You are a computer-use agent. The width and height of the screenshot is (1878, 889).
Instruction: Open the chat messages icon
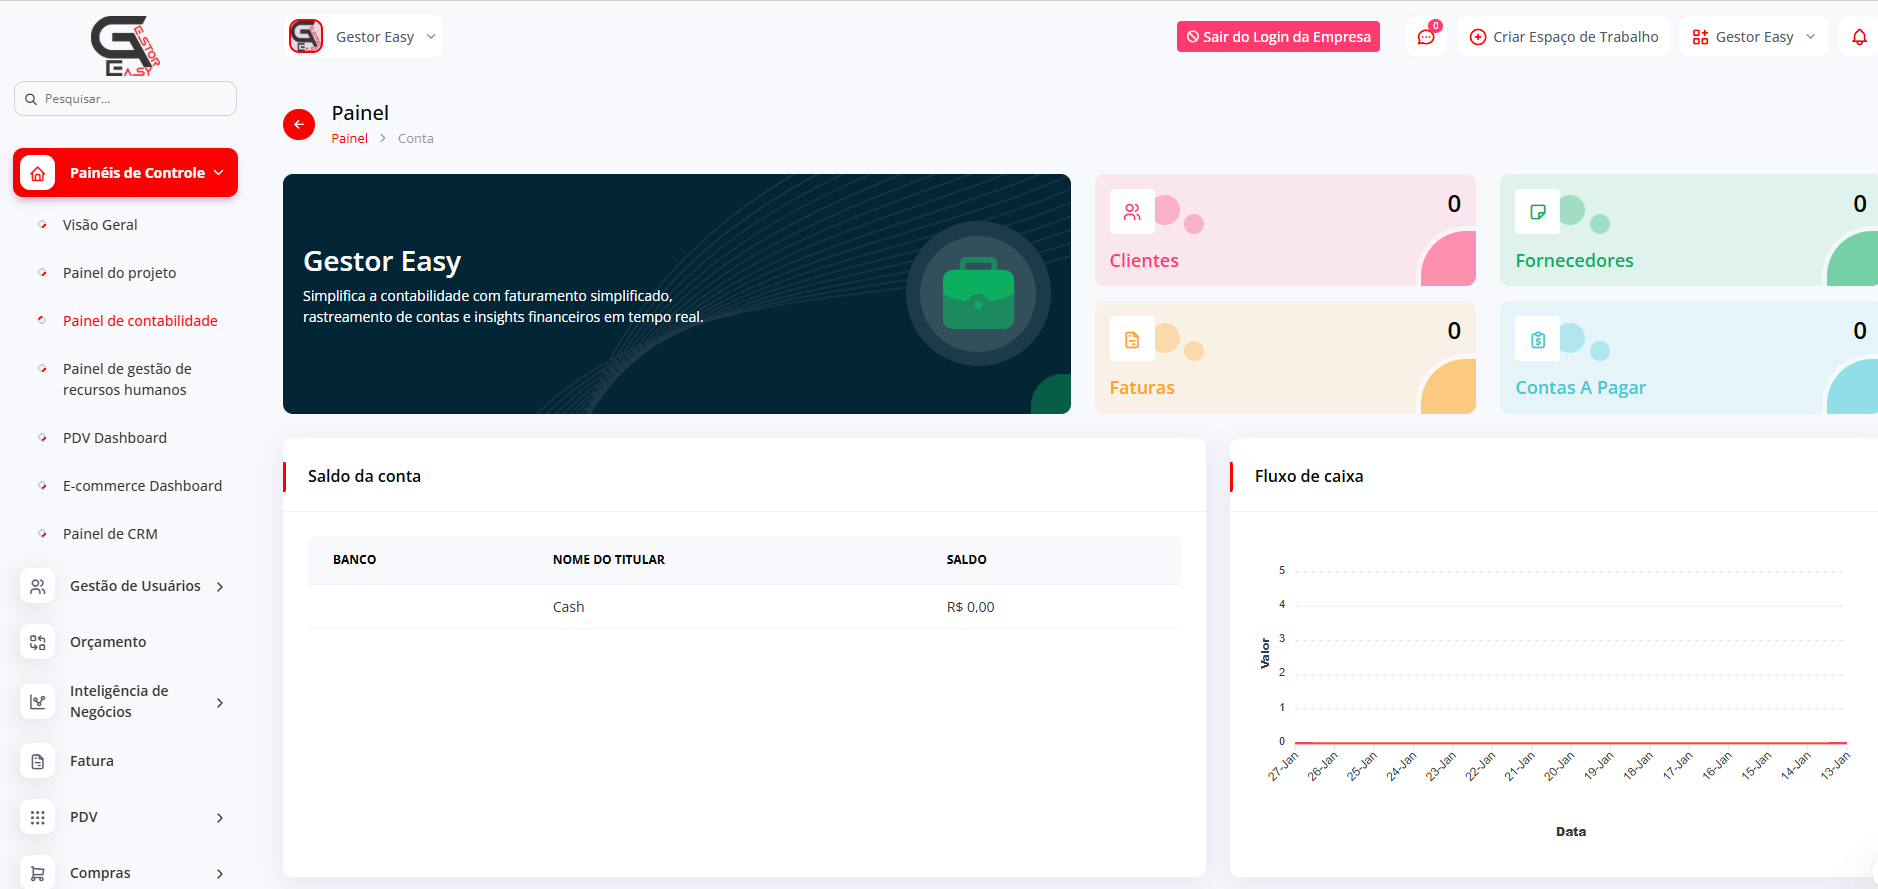tap(1426, 37)
